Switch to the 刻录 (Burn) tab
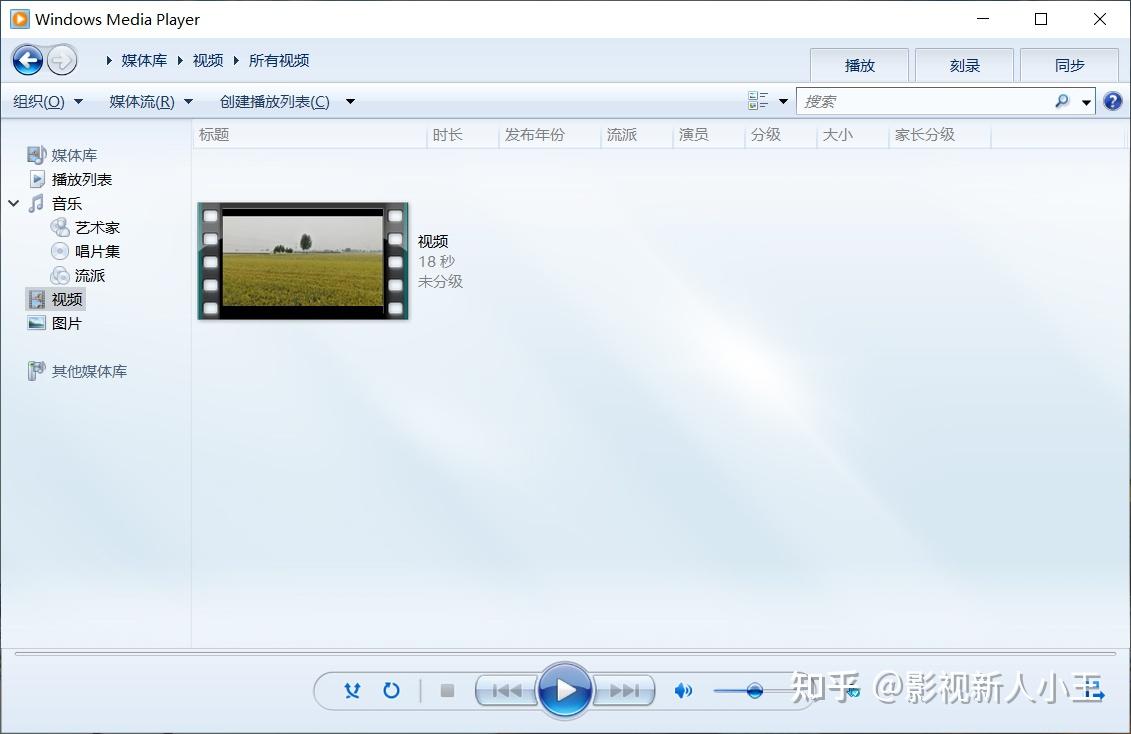1131x734 pixels. click(x=963, y=64)
